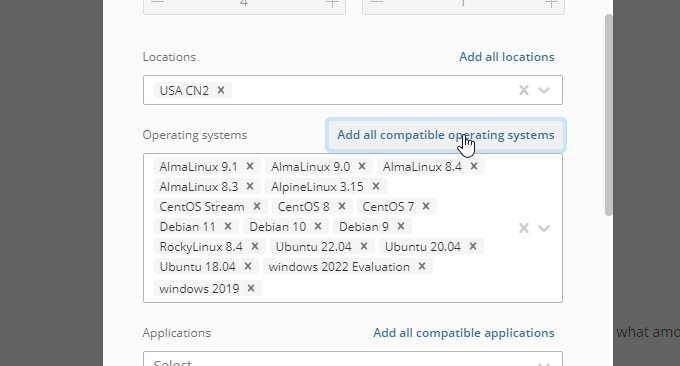Remove AlmaLinux 9.1 tag
Viewport: 680px width, 366px height.
(x=250, y=166)
